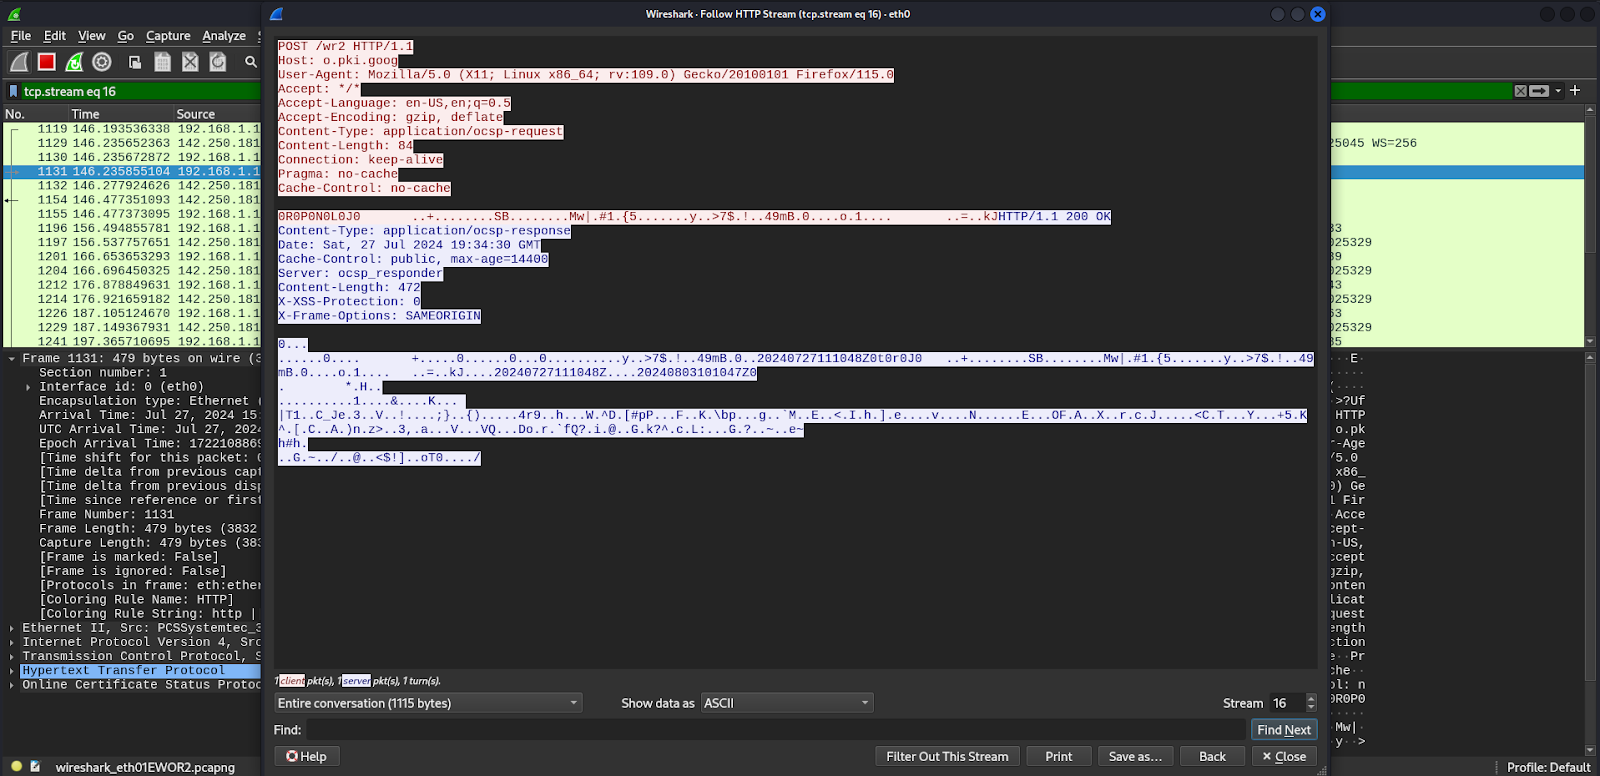
Task: Increase the Stream number with up arrow
Action: (x=1311, y=698)
